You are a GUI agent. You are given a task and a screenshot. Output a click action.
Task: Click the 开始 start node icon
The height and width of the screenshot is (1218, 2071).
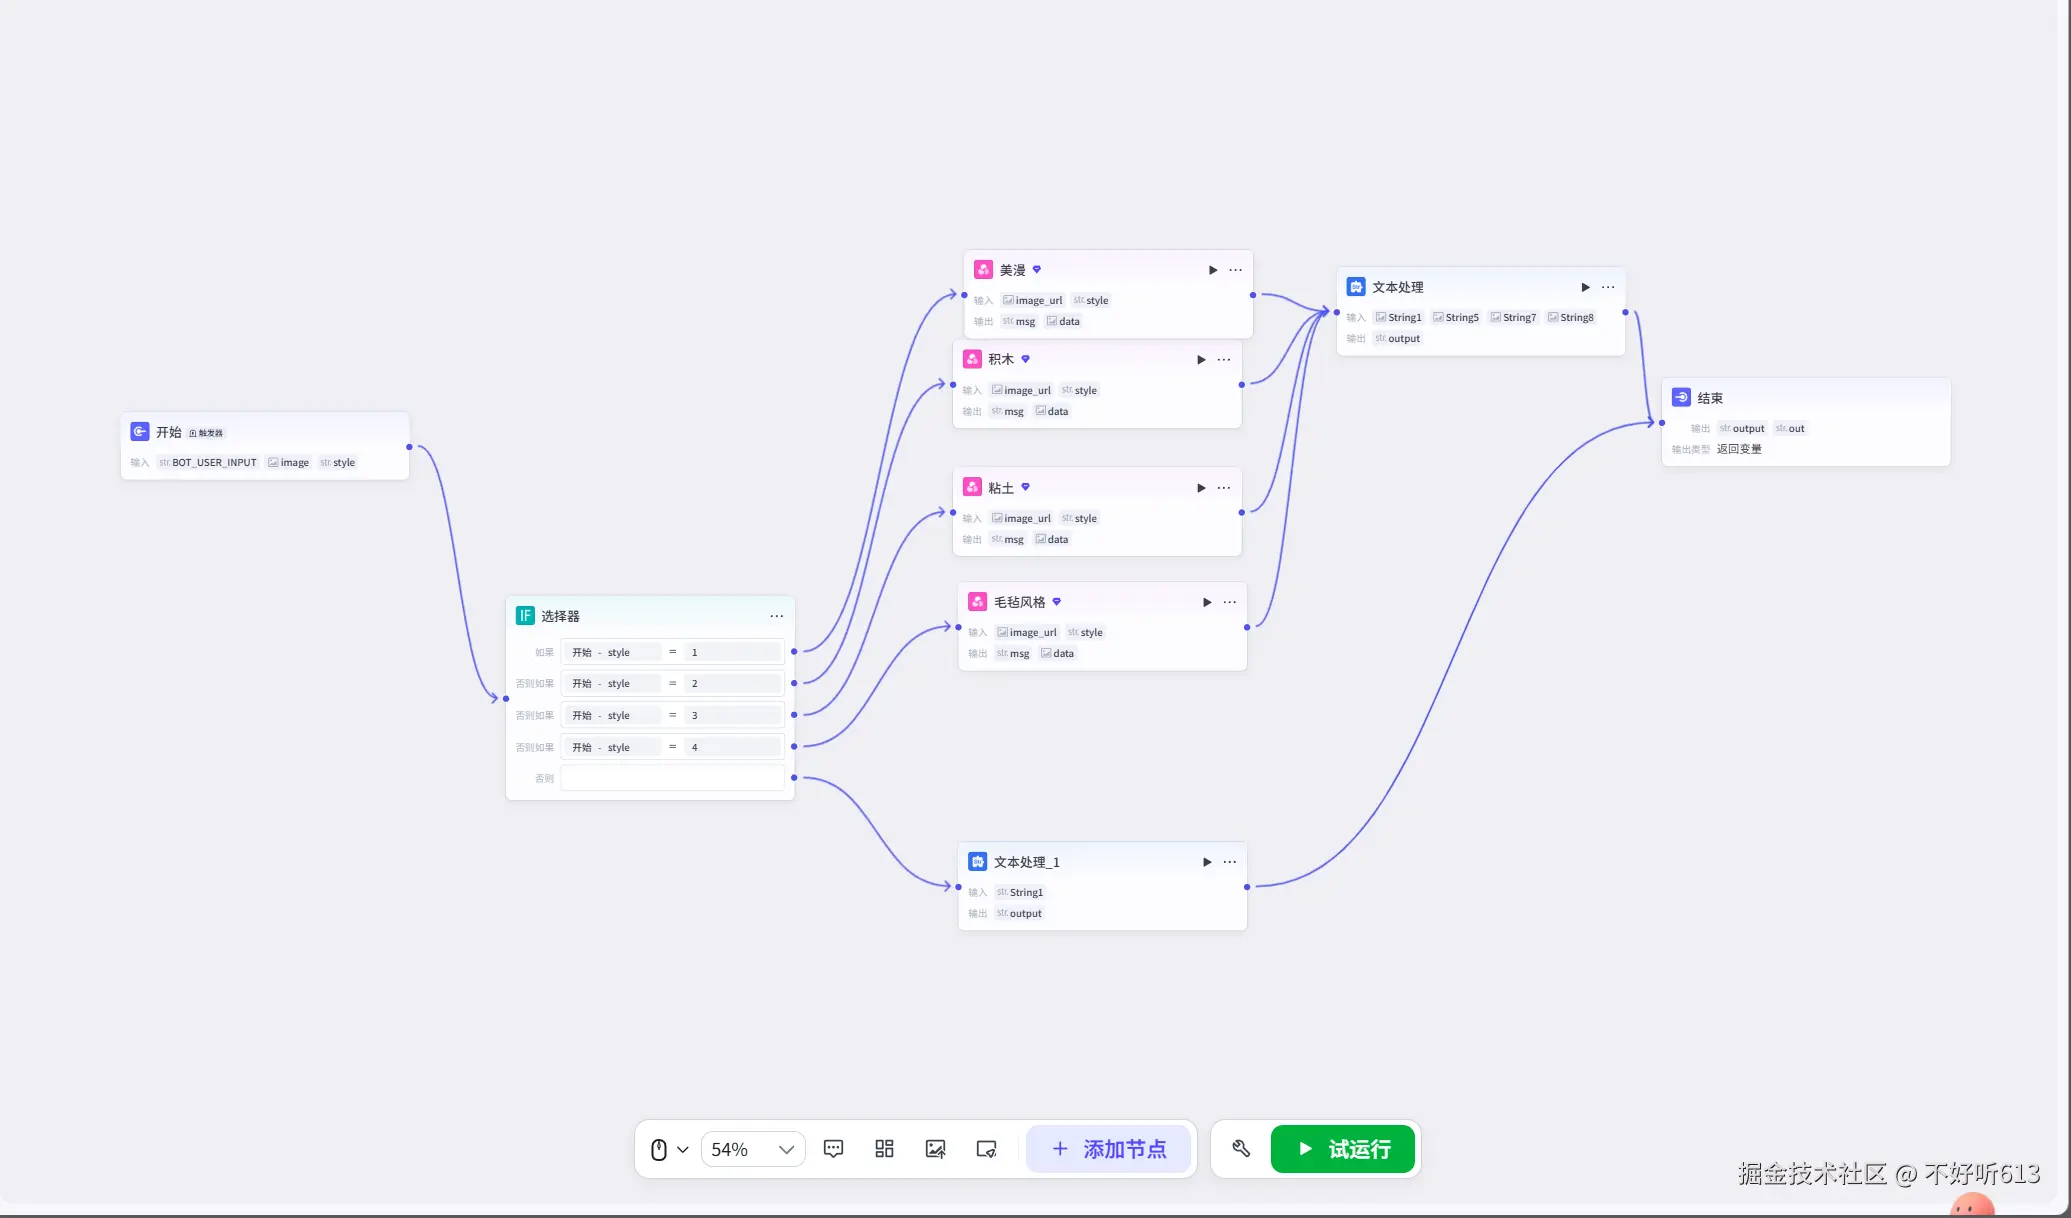click(140, 432)
